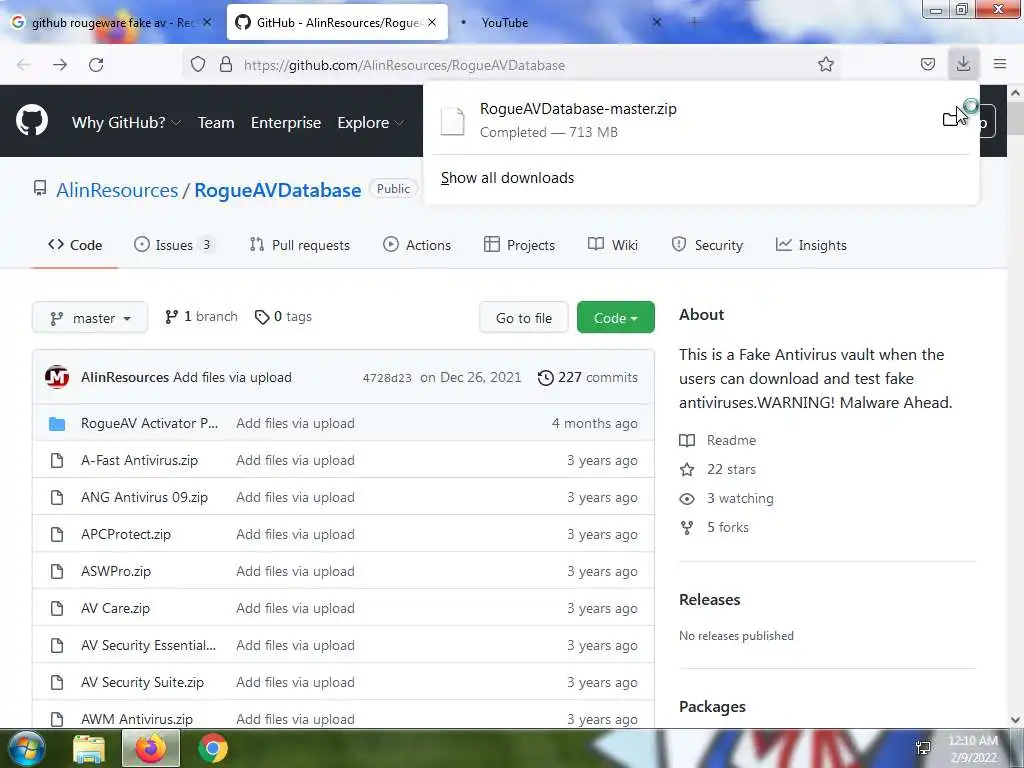Click the AlinResources avatar image
The height and width of the screenshot is (768, 1024).
(x=57, y=377)
